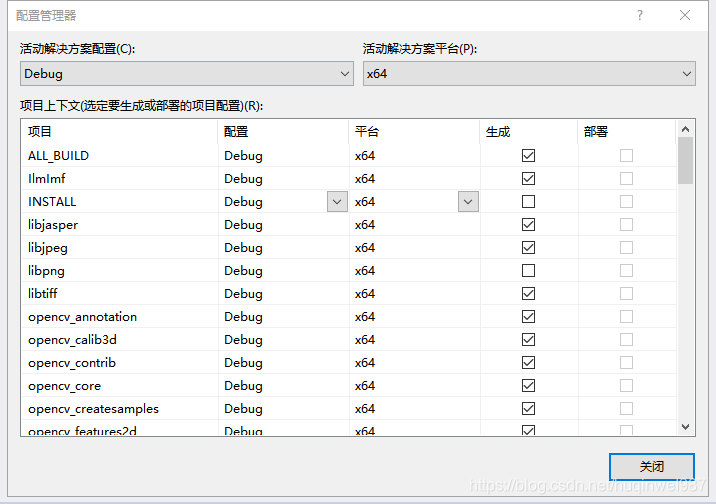Click the x64 platform cell for opencv_core
Screen dimensions: 716x504
click(x=414, y=386)
